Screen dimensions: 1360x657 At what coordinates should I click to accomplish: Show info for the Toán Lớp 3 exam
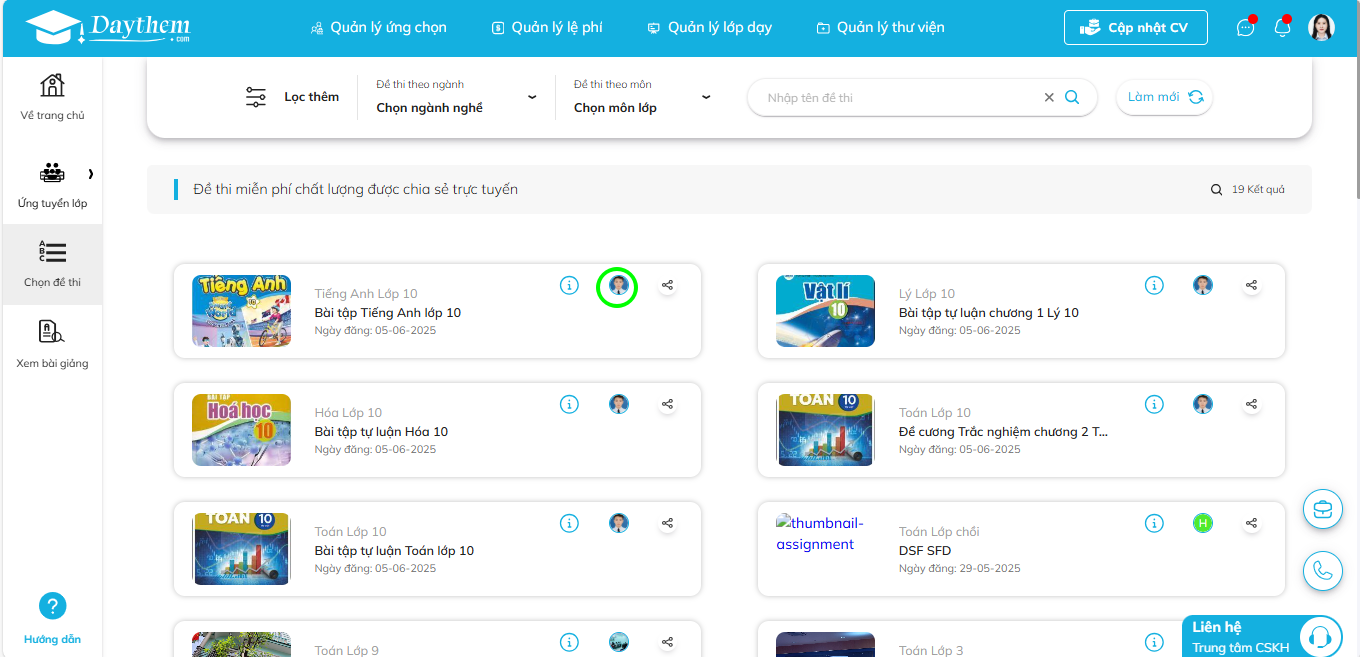point(1154,642)
